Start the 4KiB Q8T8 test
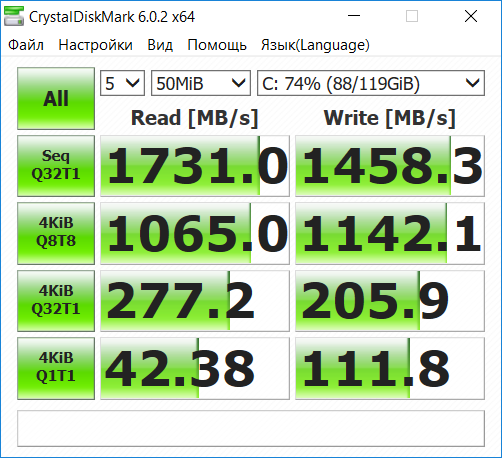 [56, 233]
